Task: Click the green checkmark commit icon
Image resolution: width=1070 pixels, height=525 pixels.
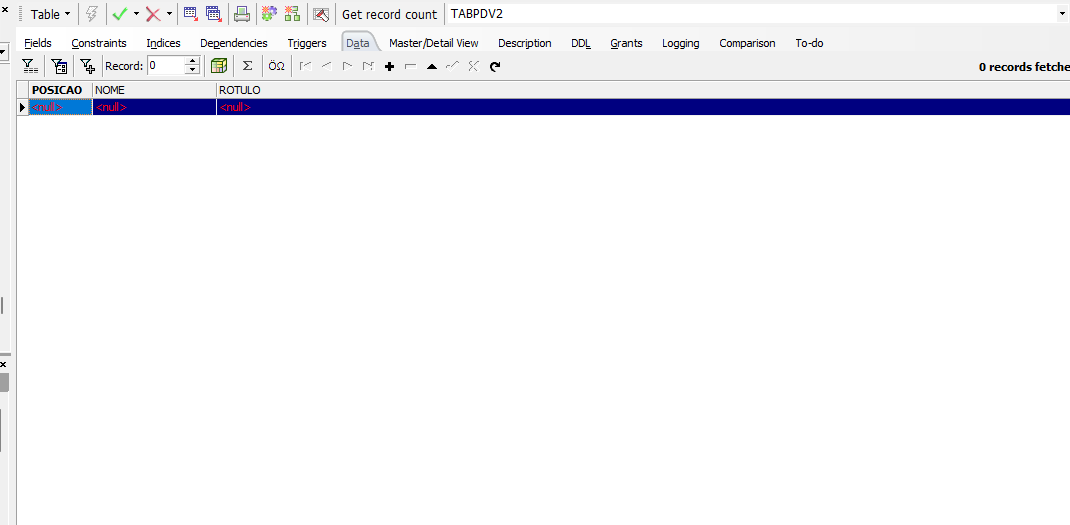Action: pos(120,14)
